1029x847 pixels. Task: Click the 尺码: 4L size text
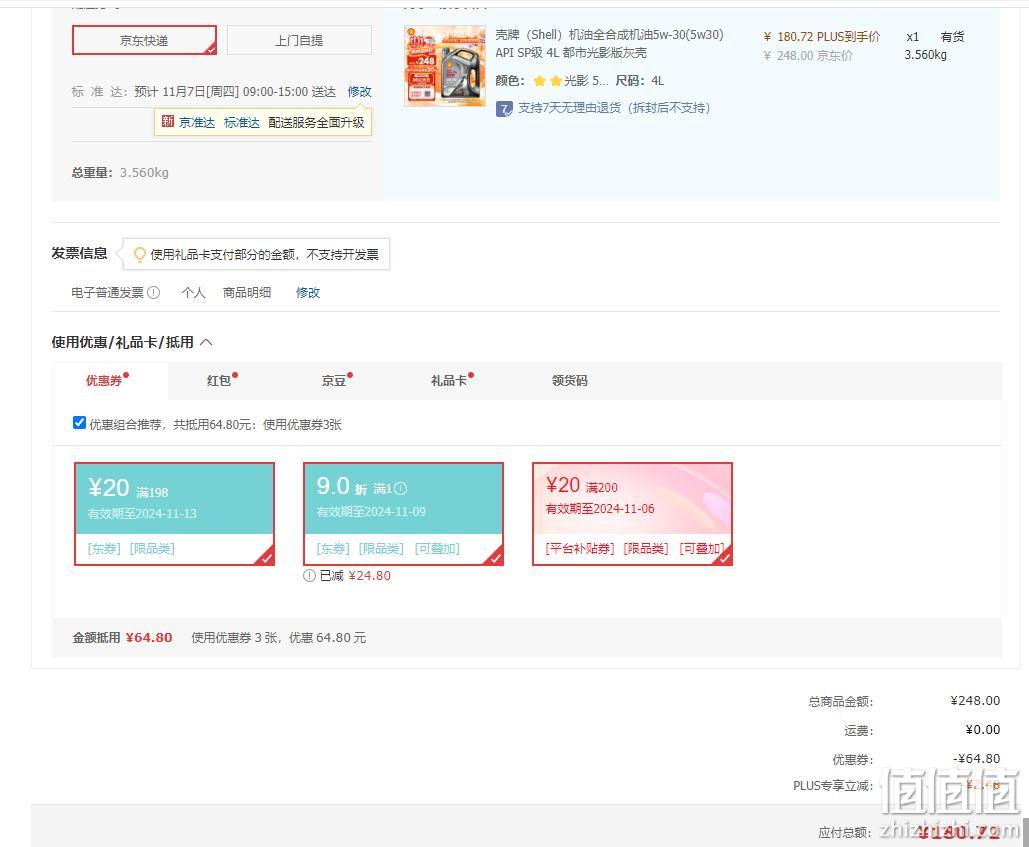tap(640, 81)
